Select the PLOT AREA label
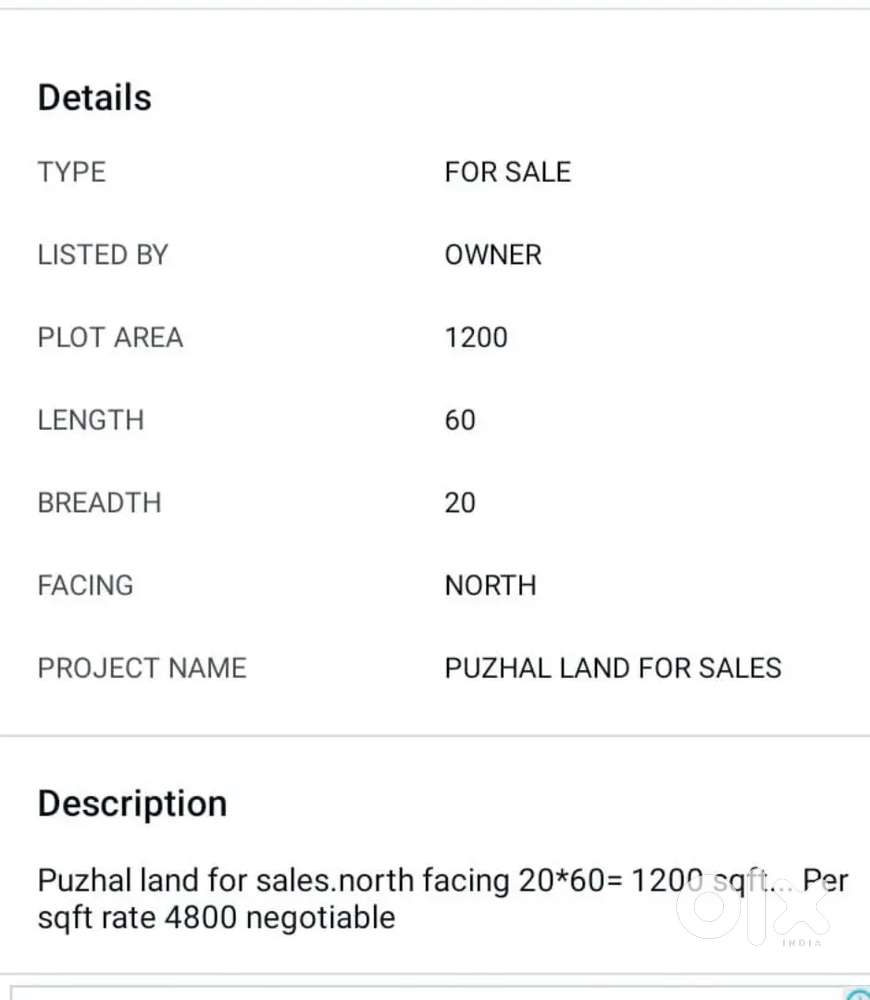This screenshot has width=870, height=1000. [111, 338]
